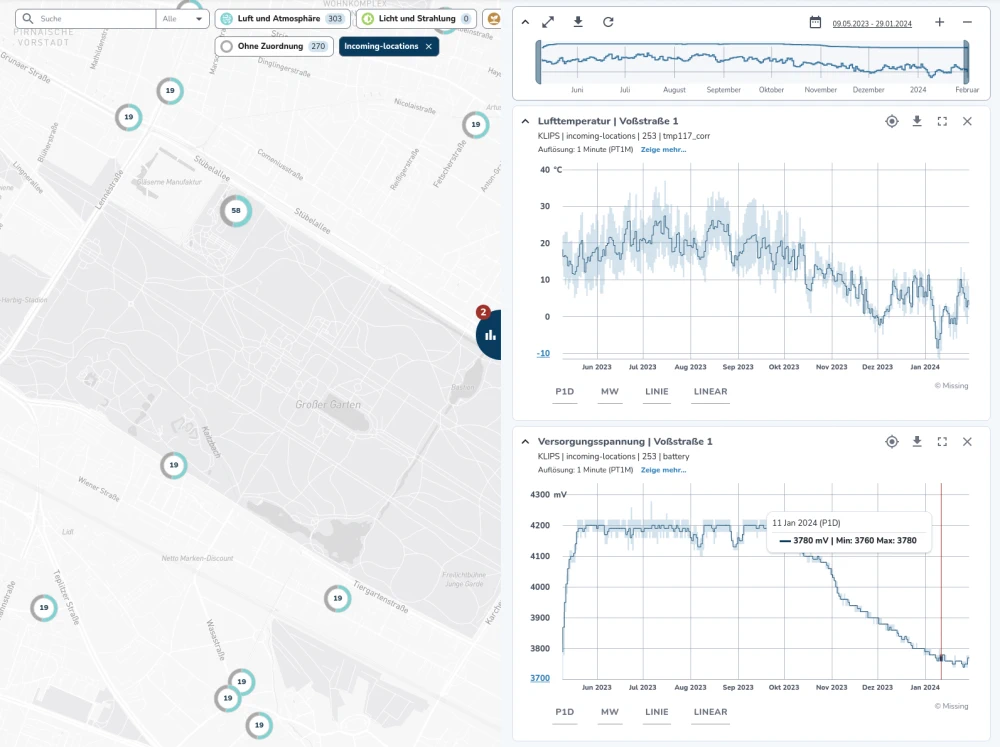
Task: Edit Lufttemperatur y-axis minimum -10
Action: (543, 353)
